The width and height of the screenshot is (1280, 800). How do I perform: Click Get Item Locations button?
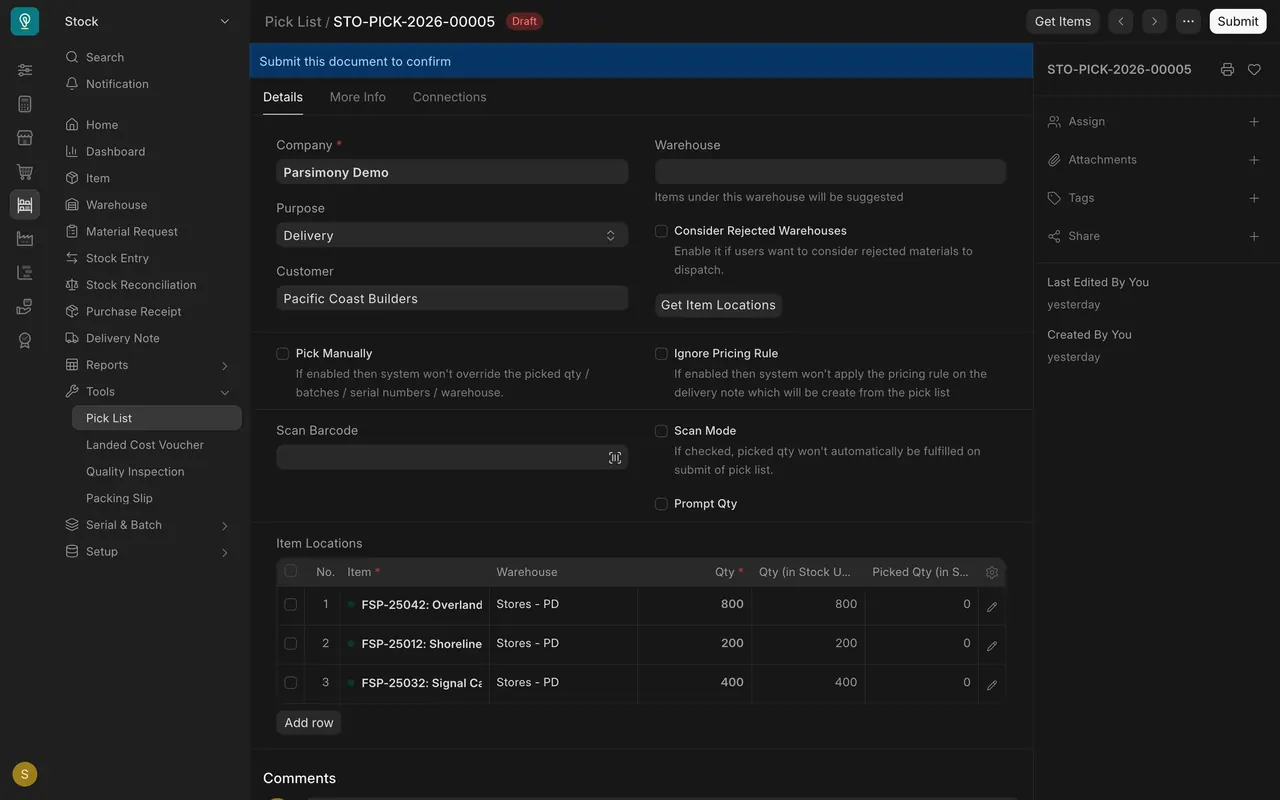tap(718, 305)
